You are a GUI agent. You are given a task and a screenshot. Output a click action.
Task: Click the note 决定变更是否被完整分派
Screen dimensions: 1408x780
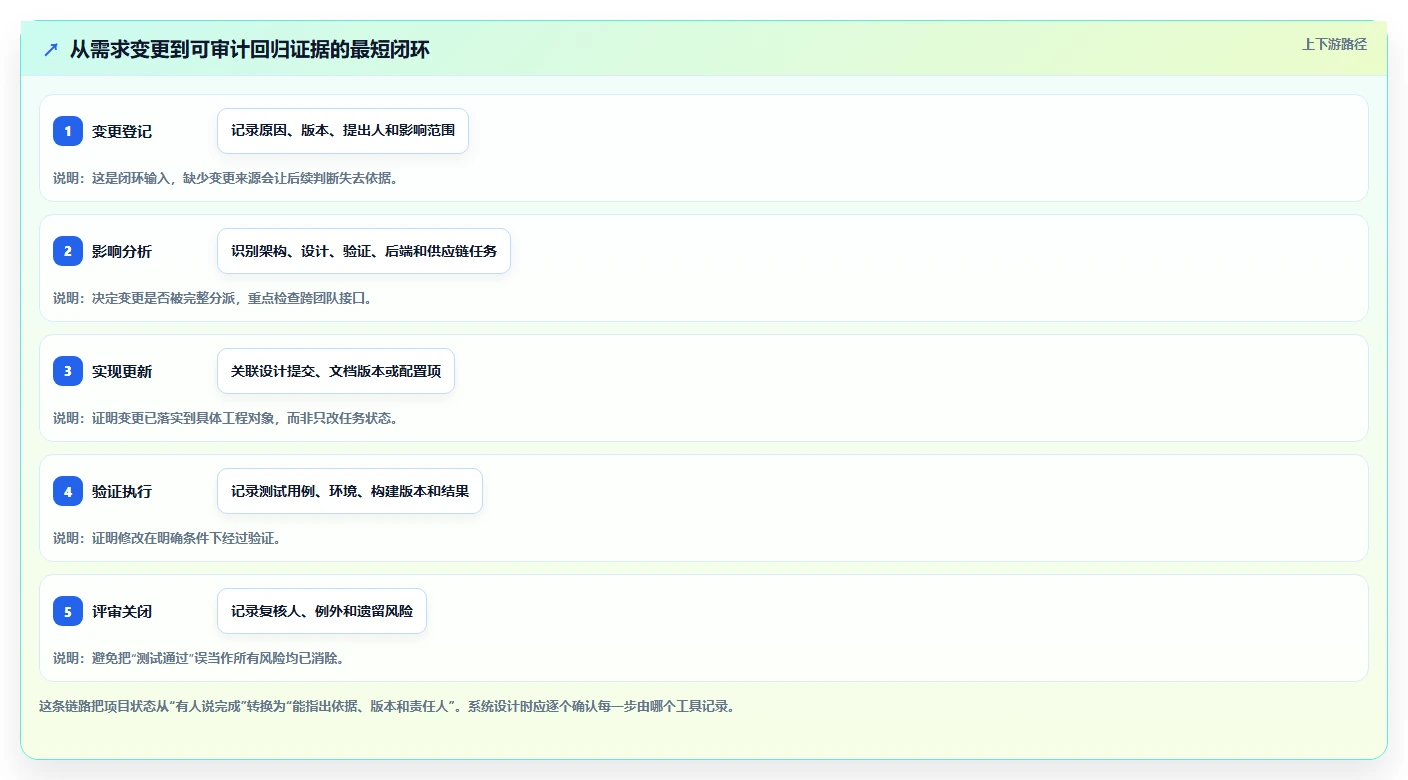click(212, 298)
